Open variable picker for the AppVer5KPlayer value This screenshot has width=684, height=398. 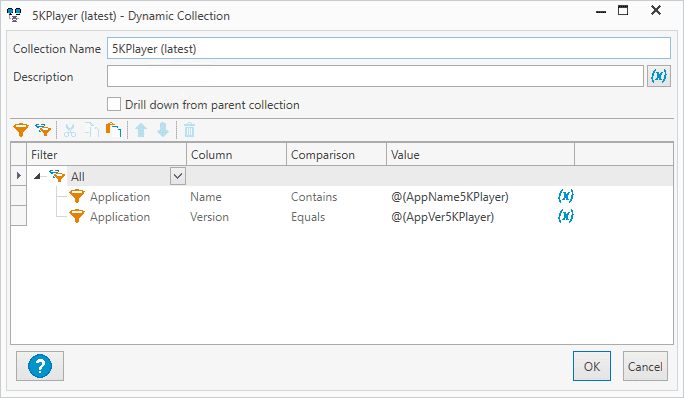[x=565, y=216]
